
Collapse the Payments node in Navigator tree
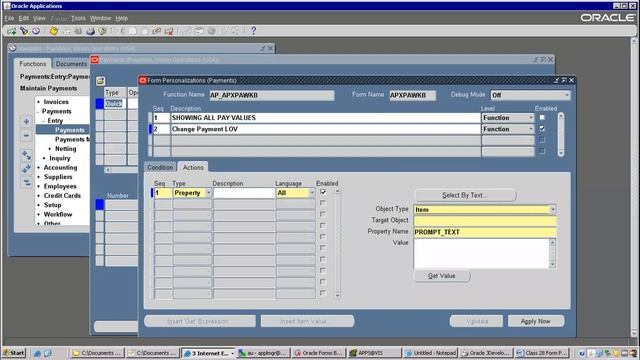(x=39, y=111)
